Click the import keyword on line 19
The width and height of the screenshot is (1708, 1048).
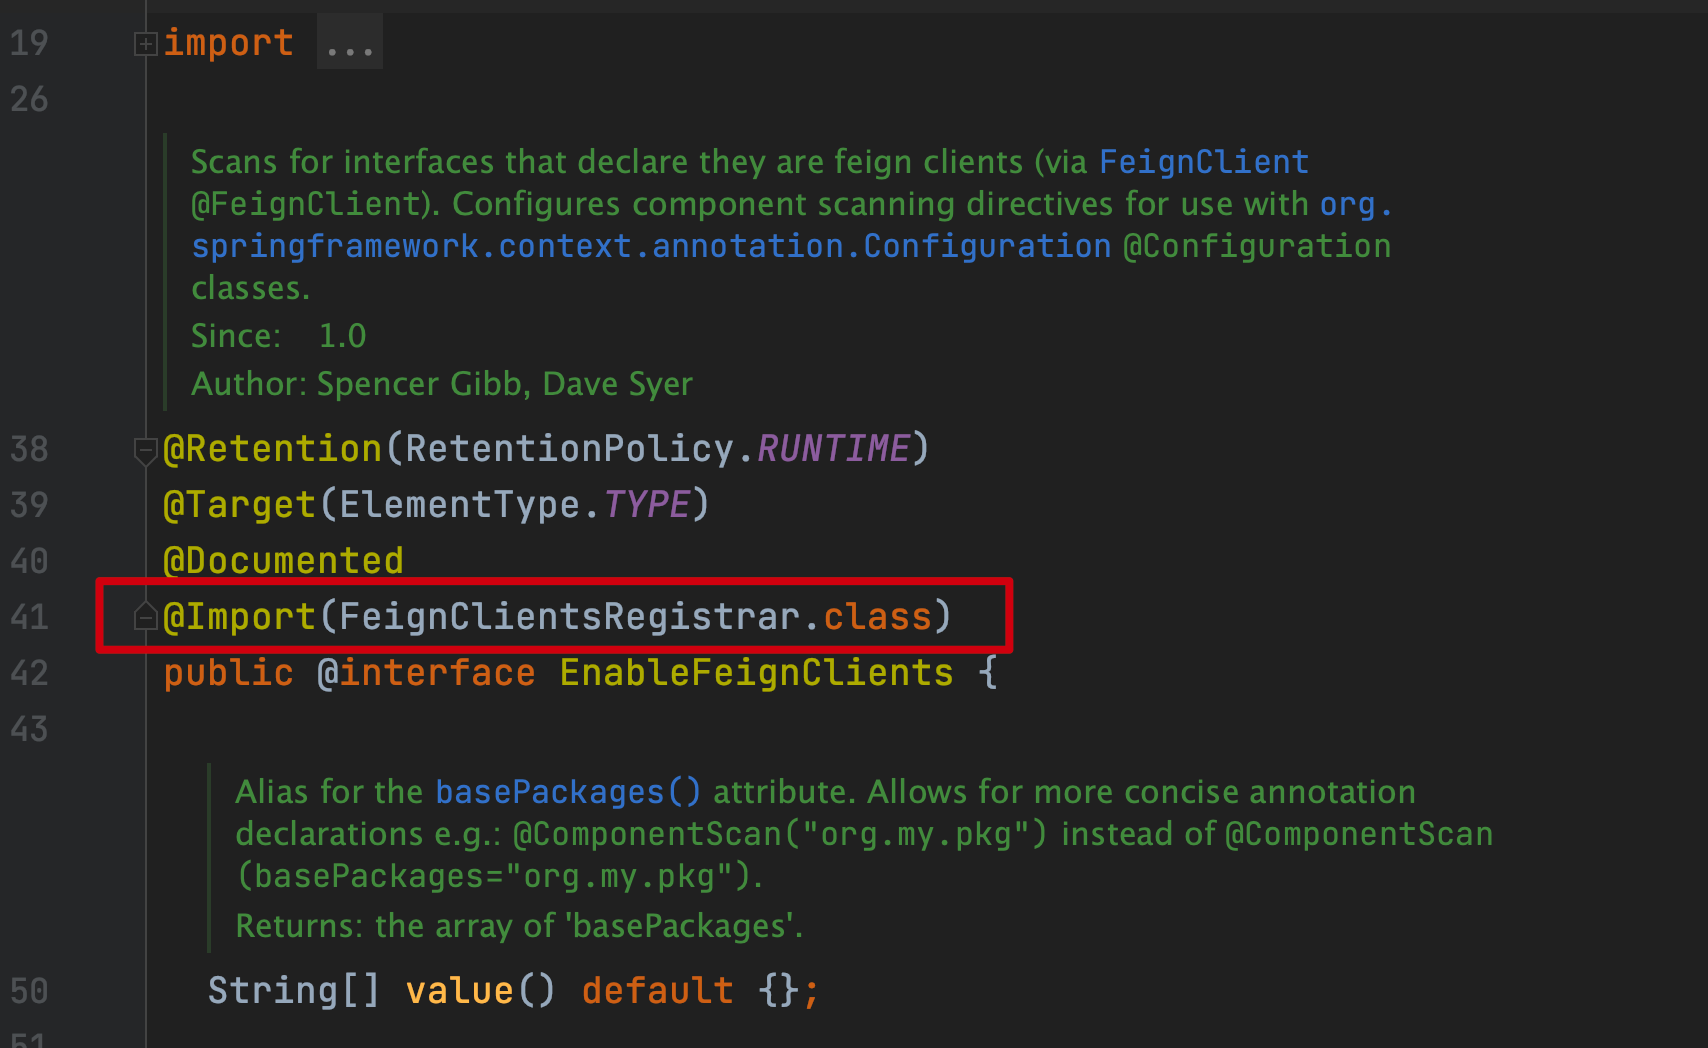coord(229,43)
